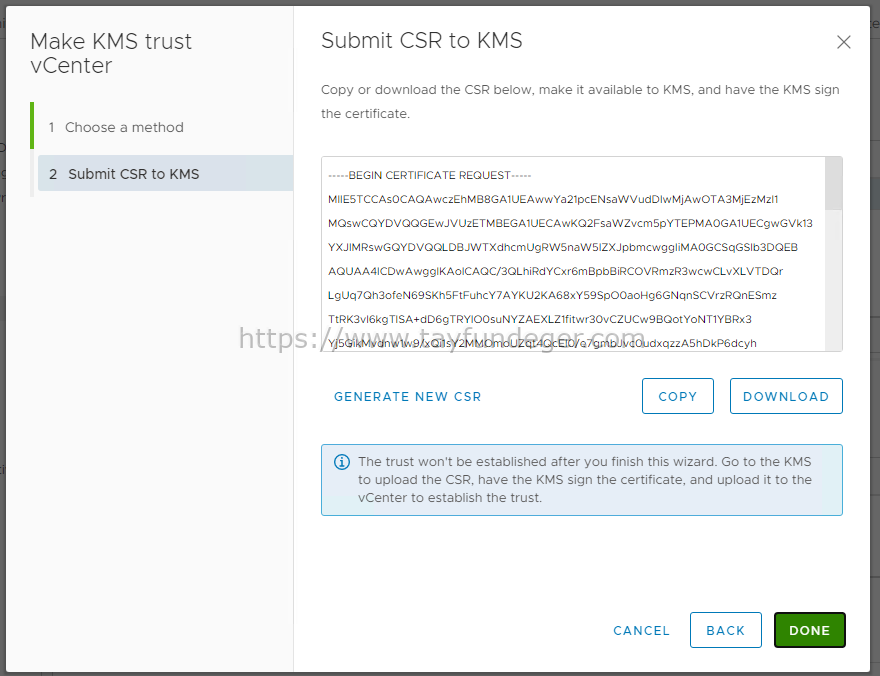Image resolution: width=880 pixels, height=676 pixels.
Task: Click the BEGIN CERTIFICATE REQUEST line
Action: coord(429,176)
